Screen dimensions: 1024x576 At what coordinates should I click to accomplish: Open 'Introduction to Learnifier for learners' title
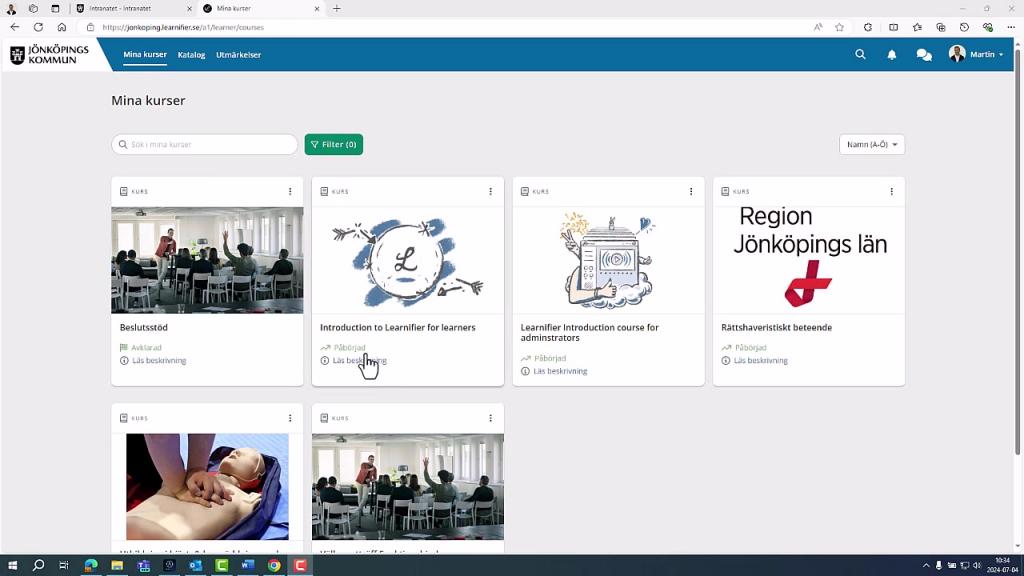(398, 327)
